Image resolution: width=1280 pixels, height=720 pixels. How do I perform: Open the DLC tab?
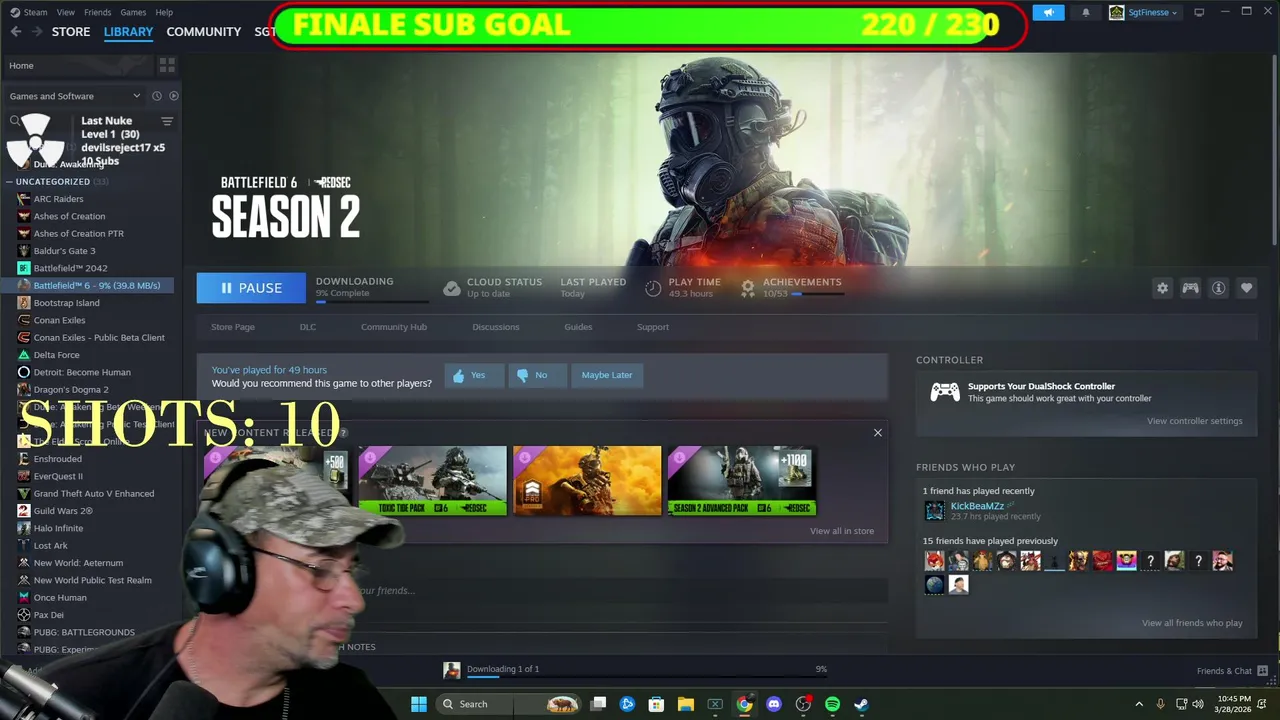pyautogui.click(x=308, y=327)
